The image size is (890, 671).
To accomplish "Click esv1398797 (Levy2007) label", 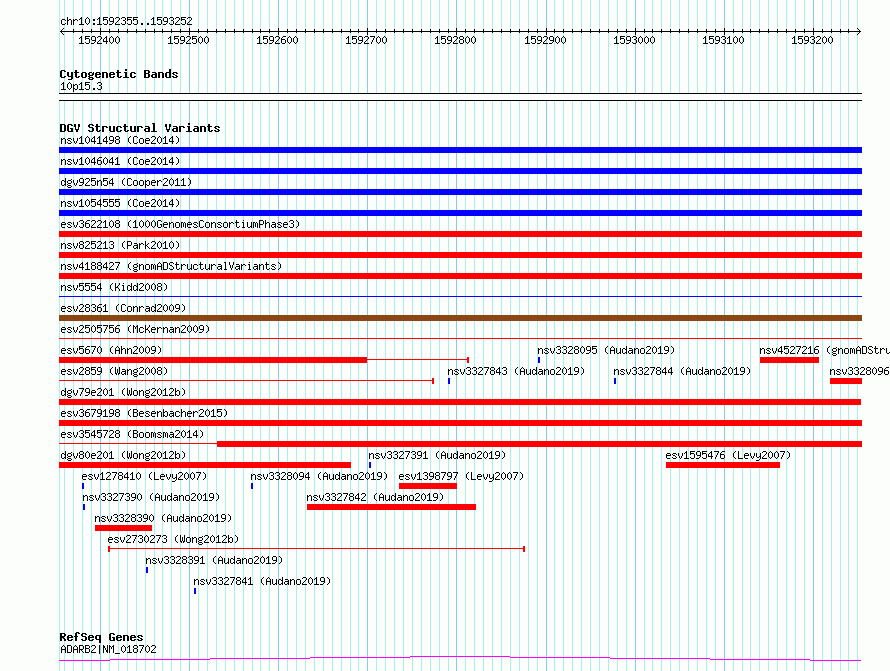I will pyautogui.click(x=461, y=476).
